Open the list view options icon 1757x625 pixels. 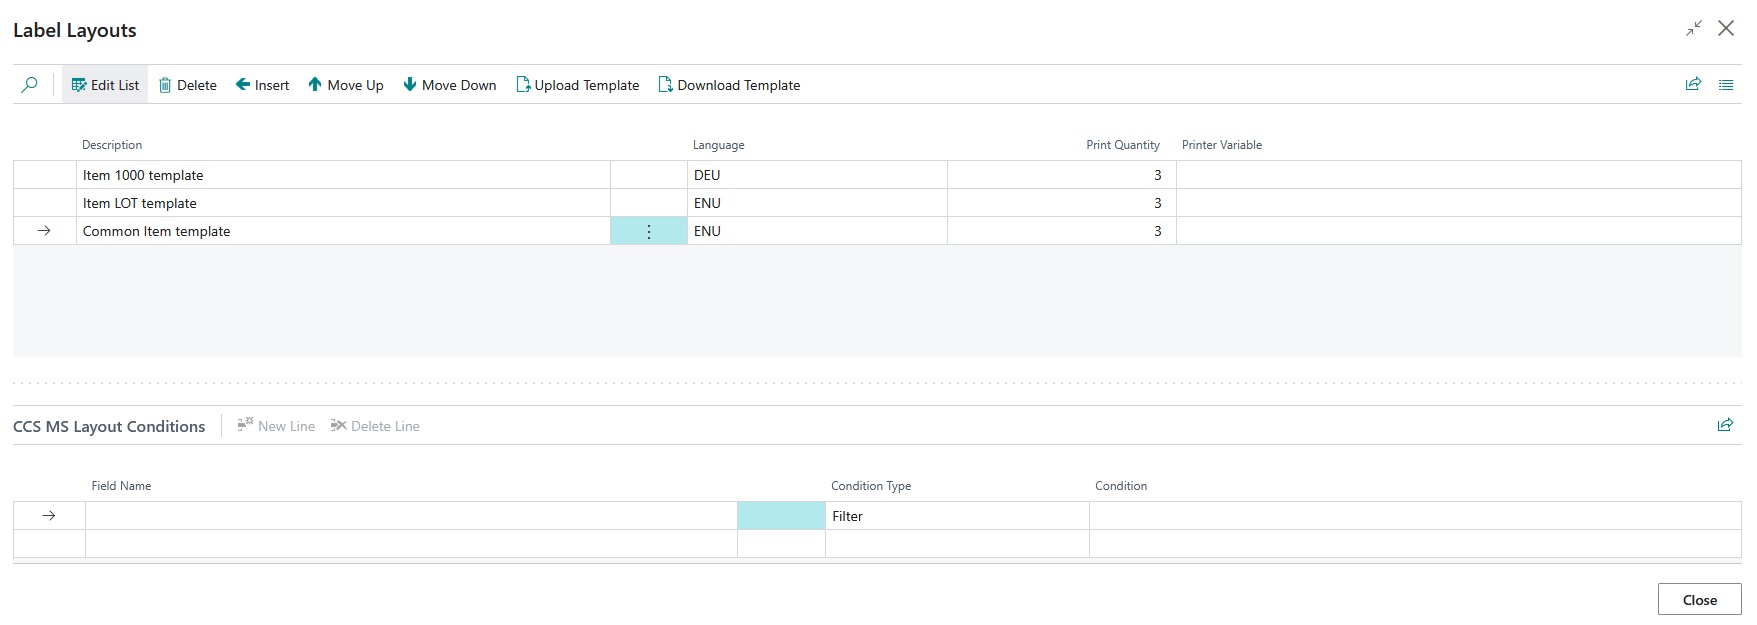pyautogui.click(x=1726, y=85)
